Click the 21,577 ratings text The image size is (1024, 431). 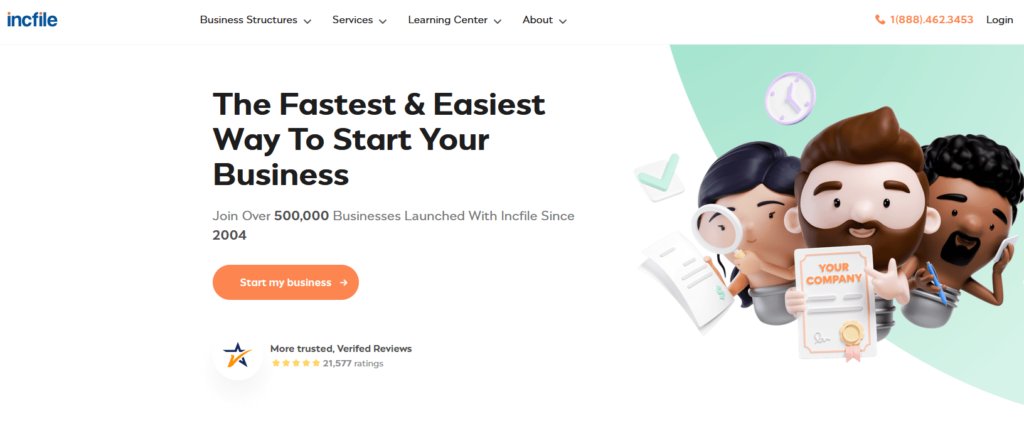click(x=353, y=364)
